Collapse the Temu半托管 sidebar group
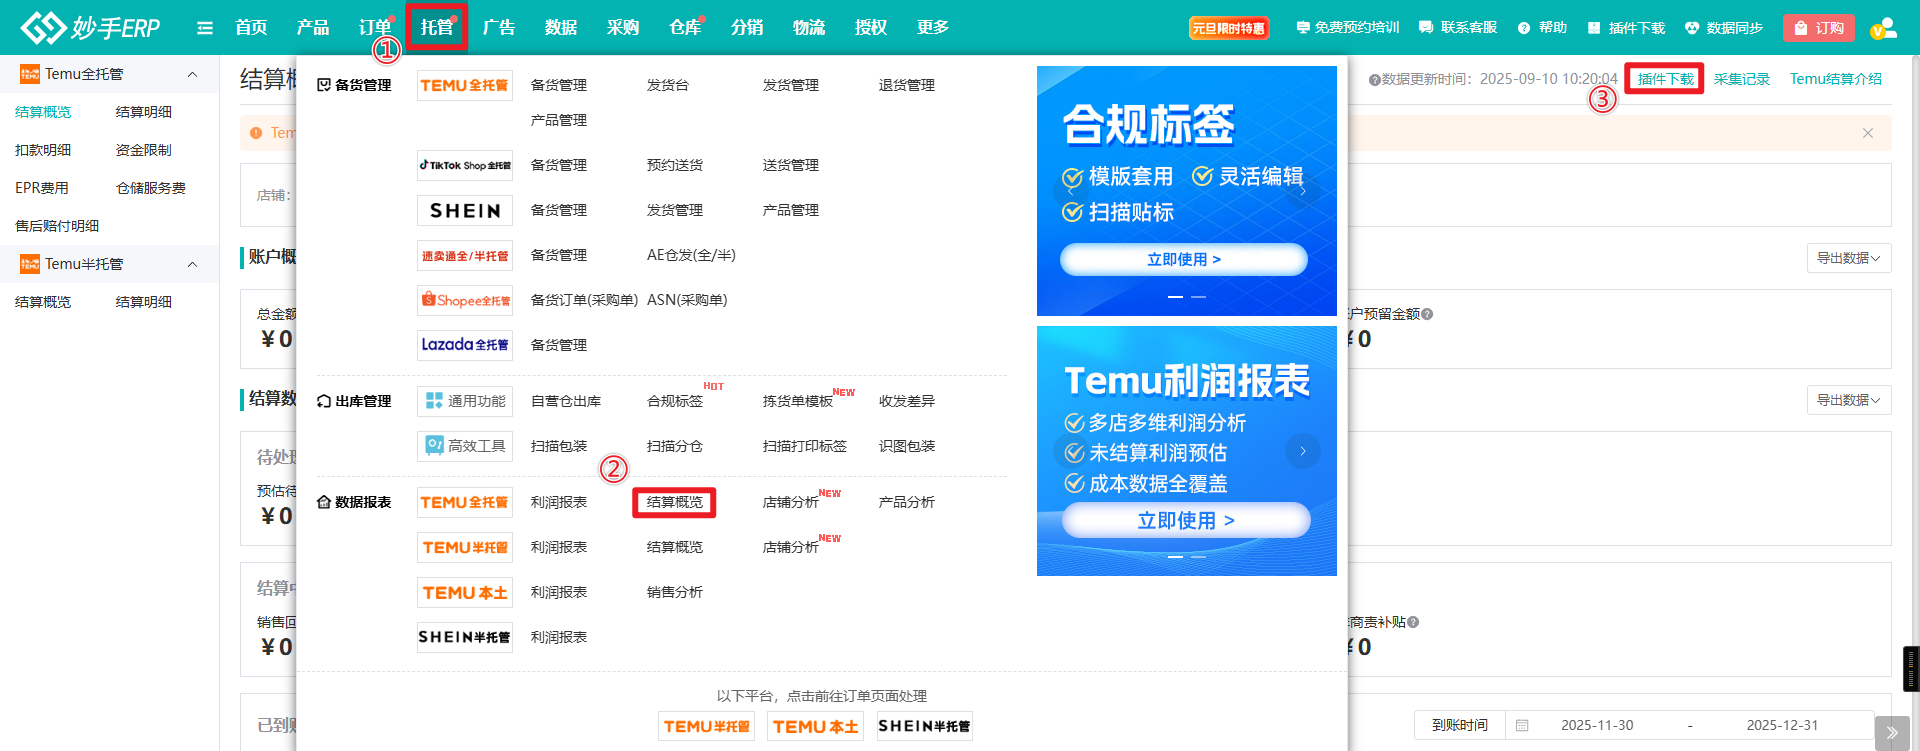The height and width of the screenshot is (751, 1920). (x=192, y=264)
